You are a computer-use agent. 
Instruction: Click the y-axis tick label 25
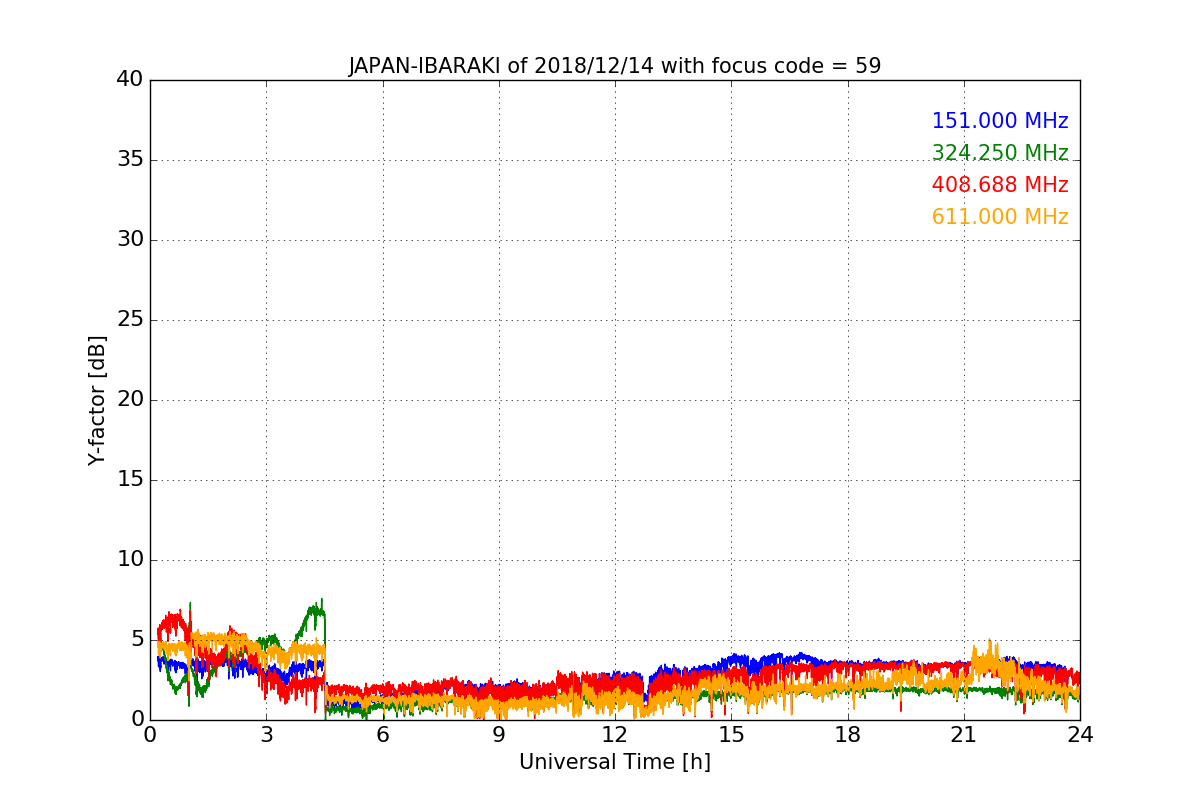point(130,320)
